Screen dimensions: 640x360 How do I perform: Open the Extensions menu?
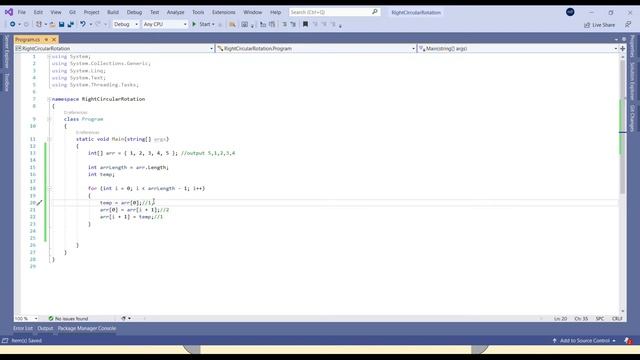[x=224, y=12]
